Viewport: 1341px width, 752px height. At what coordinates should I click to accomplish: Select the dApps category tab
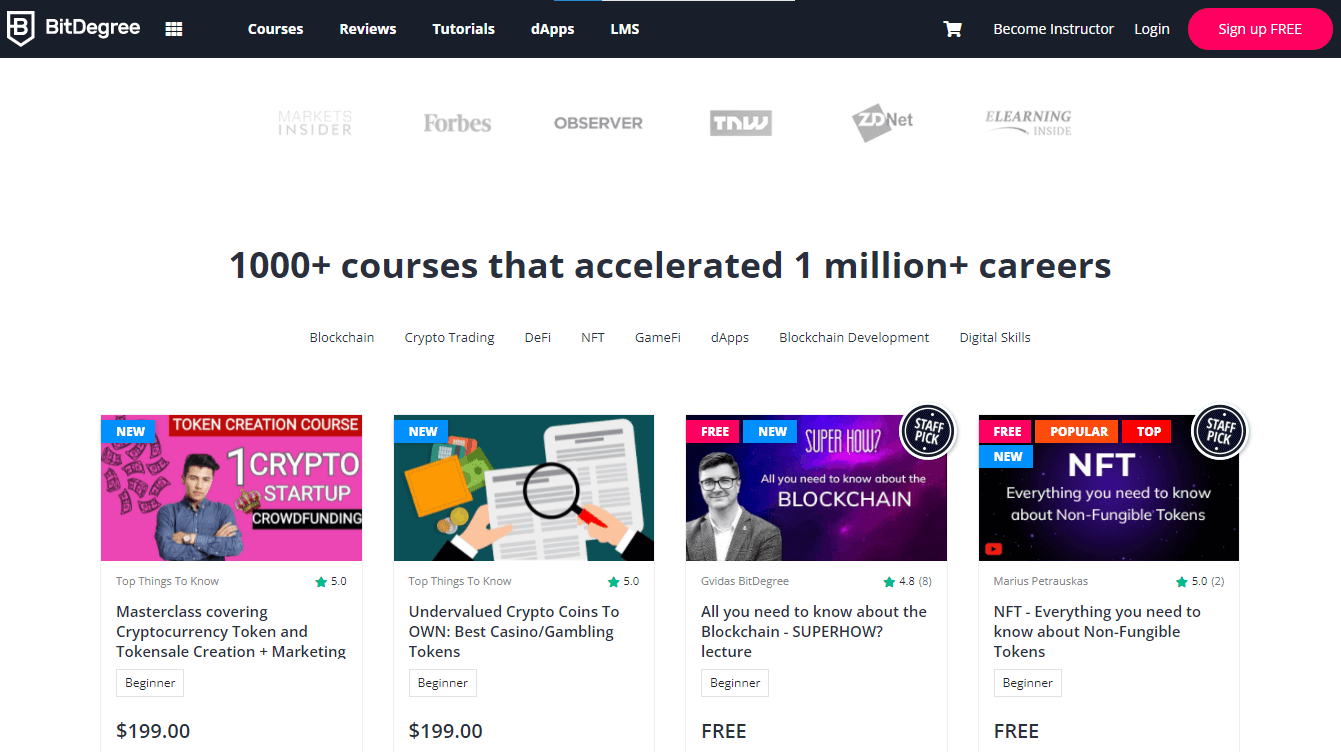[730, 338]
